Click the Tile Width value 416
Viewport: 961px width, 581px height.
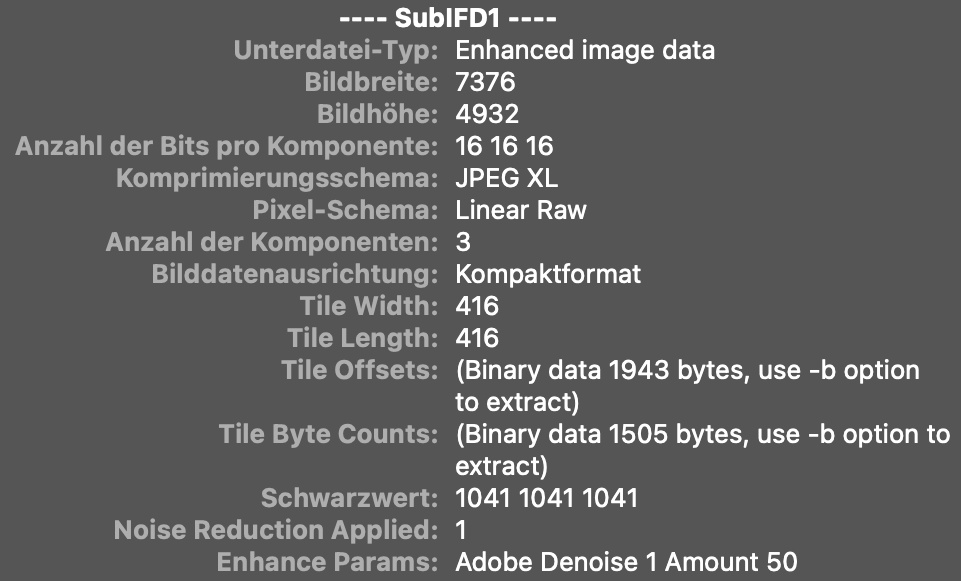477,306
